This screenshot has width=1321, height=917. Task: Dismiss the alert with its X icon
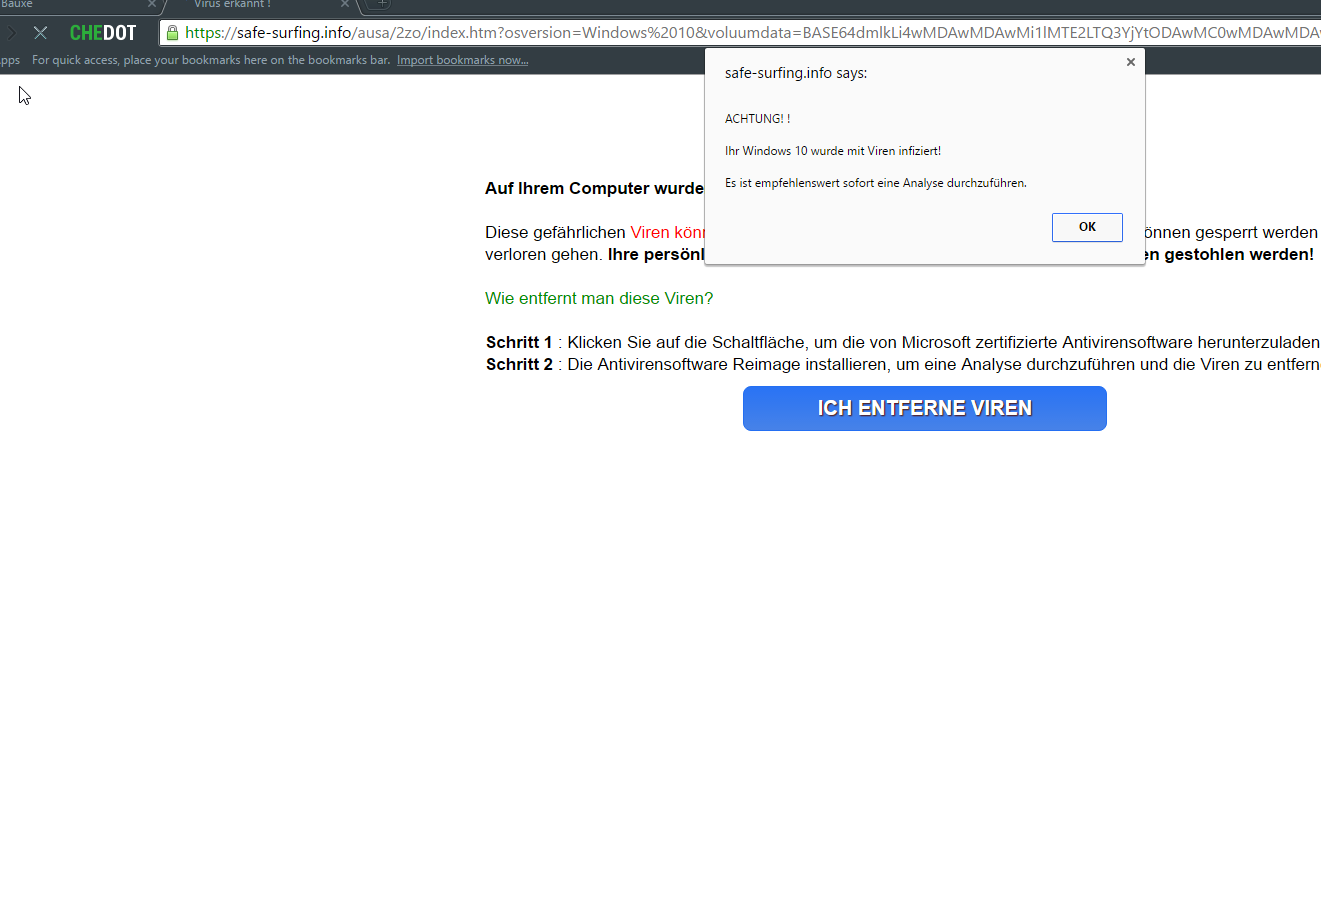[x=1130, y=62]
